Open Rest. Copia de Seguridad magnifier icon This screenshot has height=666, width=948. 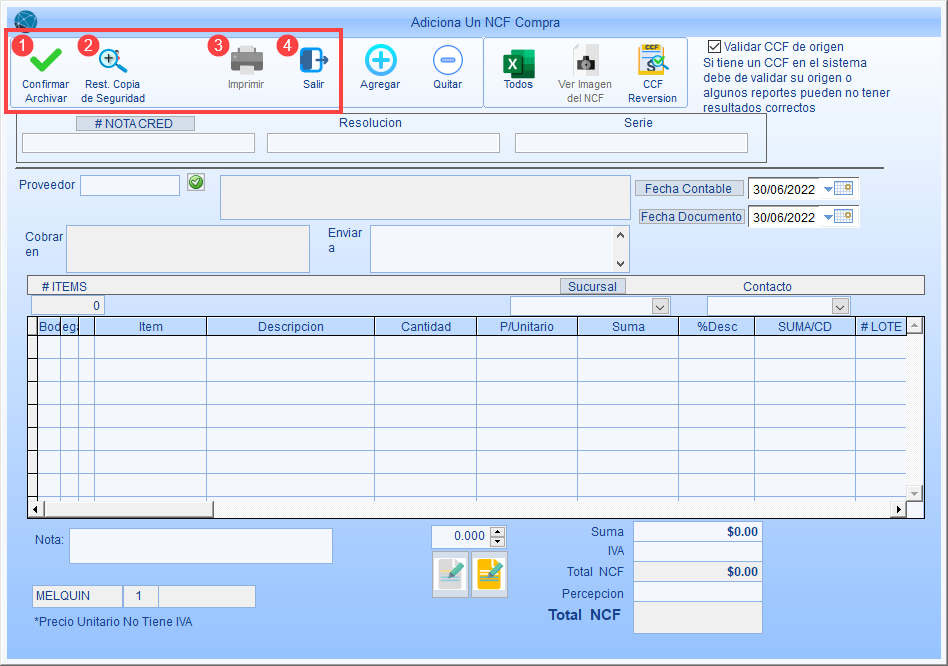pos(113,60)
